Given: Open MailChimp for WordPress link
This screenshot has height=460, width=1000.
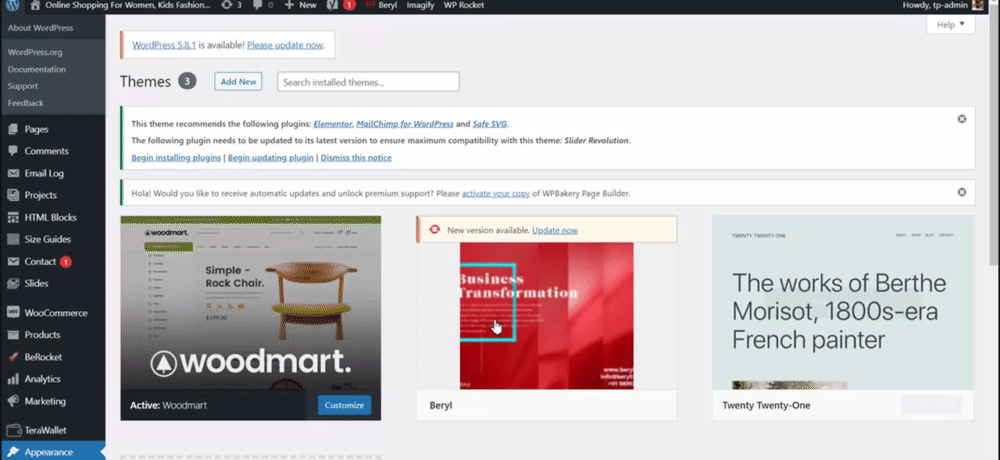Looking at the screenshot, I should (x=405, y=124).
